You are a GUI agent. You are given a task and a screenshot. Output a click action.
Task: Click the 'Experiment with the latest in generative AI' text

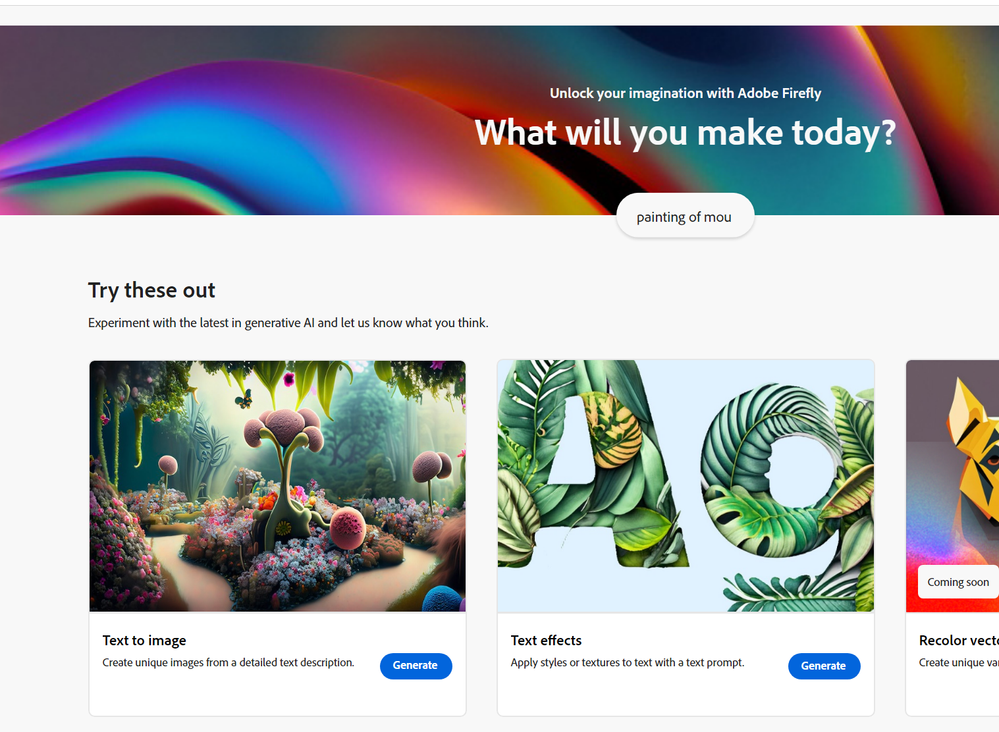click(x=288, y=322)
